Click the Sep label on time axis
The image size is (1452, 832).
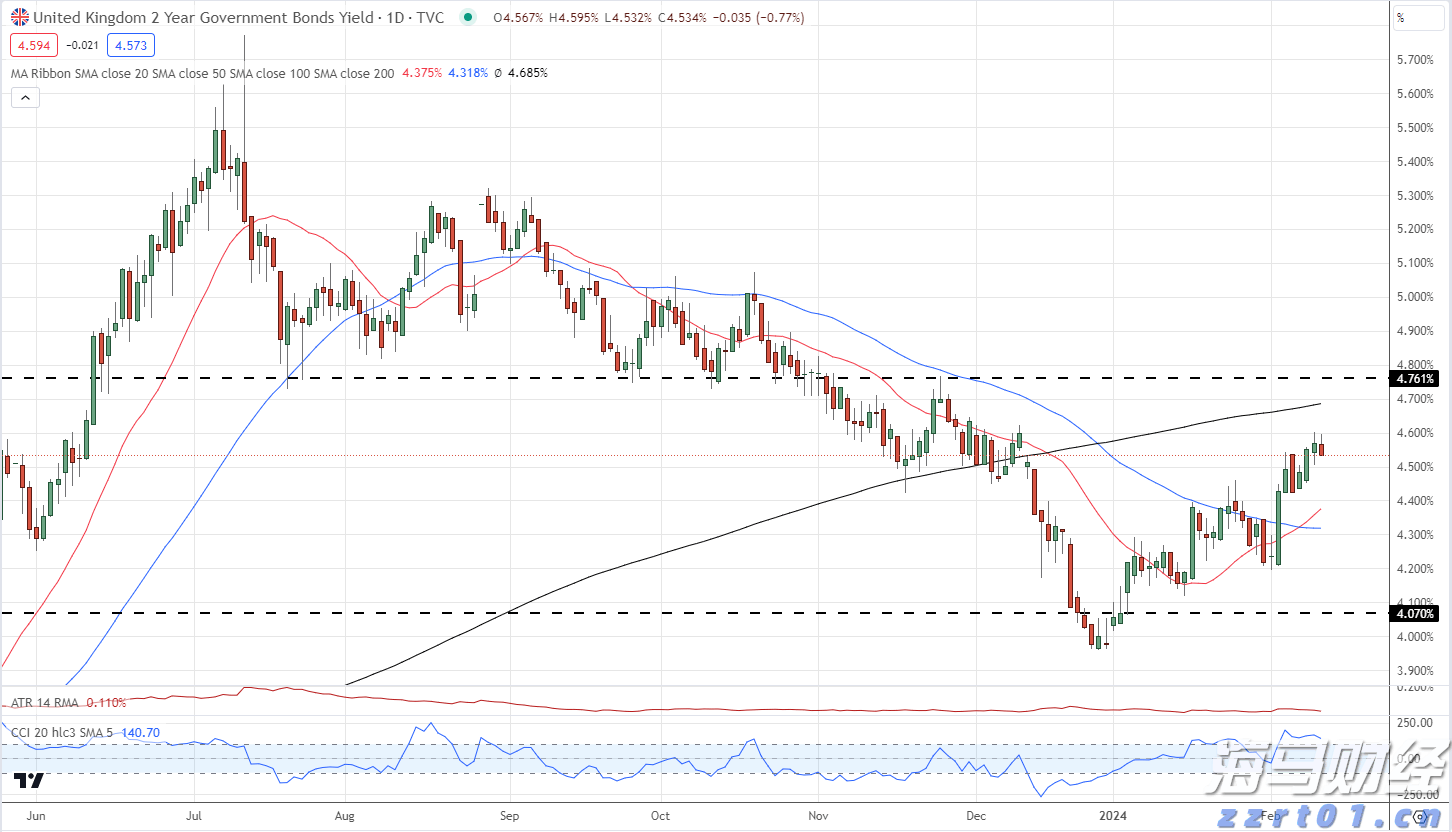click(508, 816)
